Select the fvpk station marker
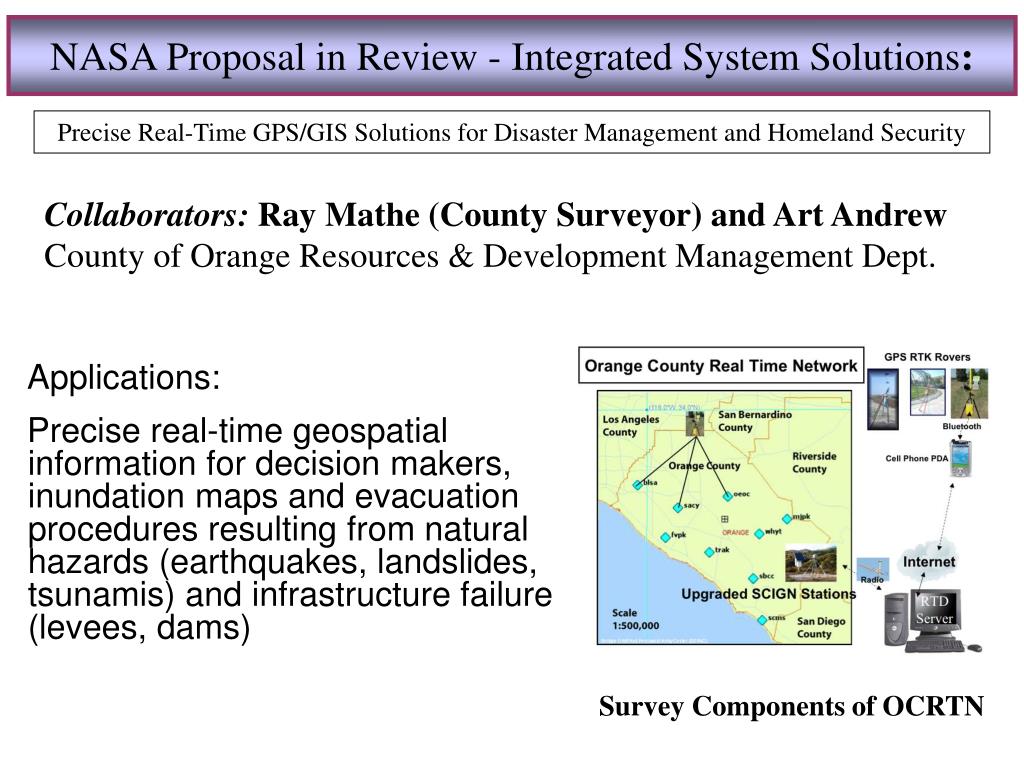The image size is (1024, 768). tap(665, 537)
